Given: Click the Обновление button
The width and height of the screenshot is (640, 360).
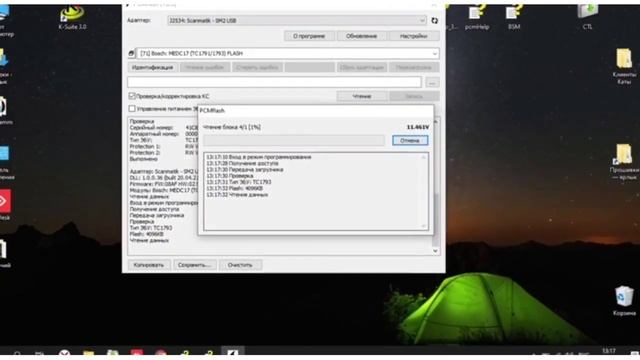Looking at the screenshot, I should point(361,36).
